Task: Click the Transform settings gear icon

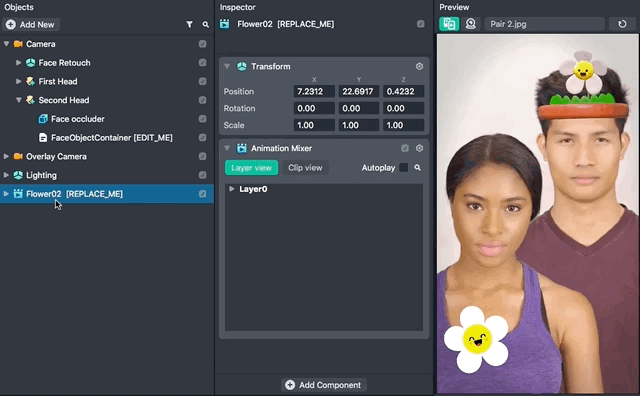Action: coord(419,66)
